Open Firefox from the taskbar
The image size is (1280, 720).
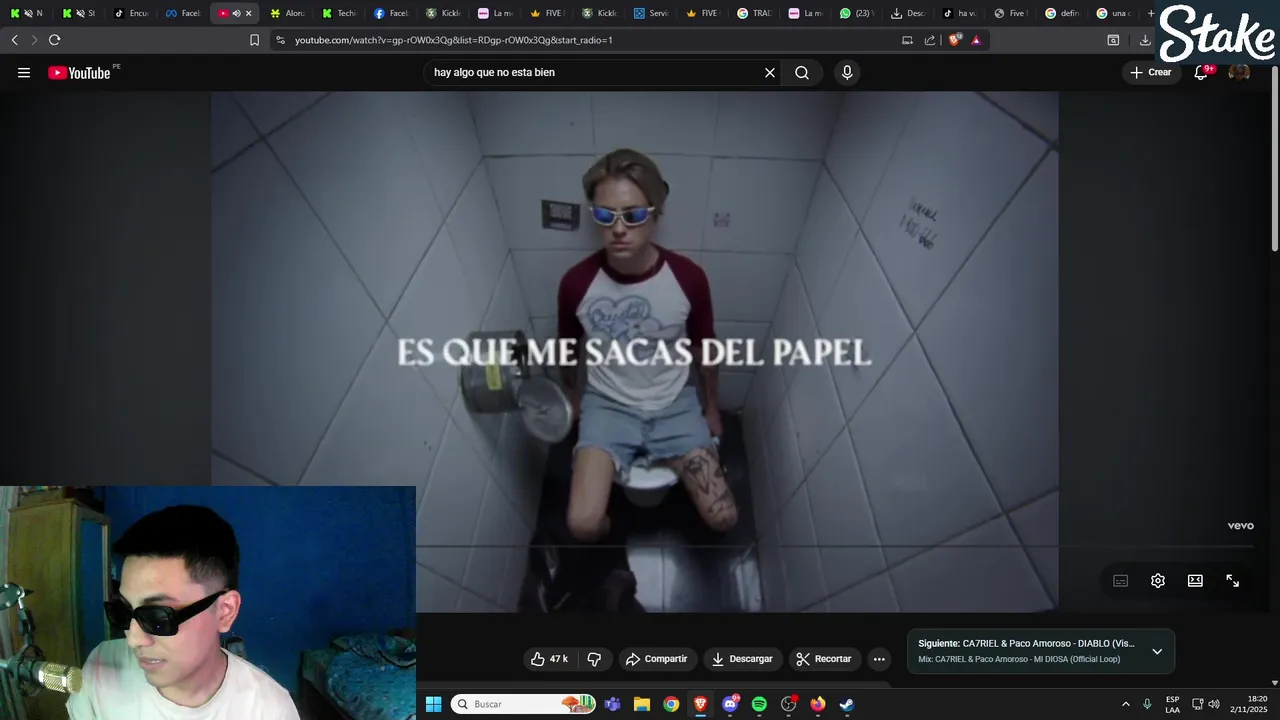[x=818, y=704]
